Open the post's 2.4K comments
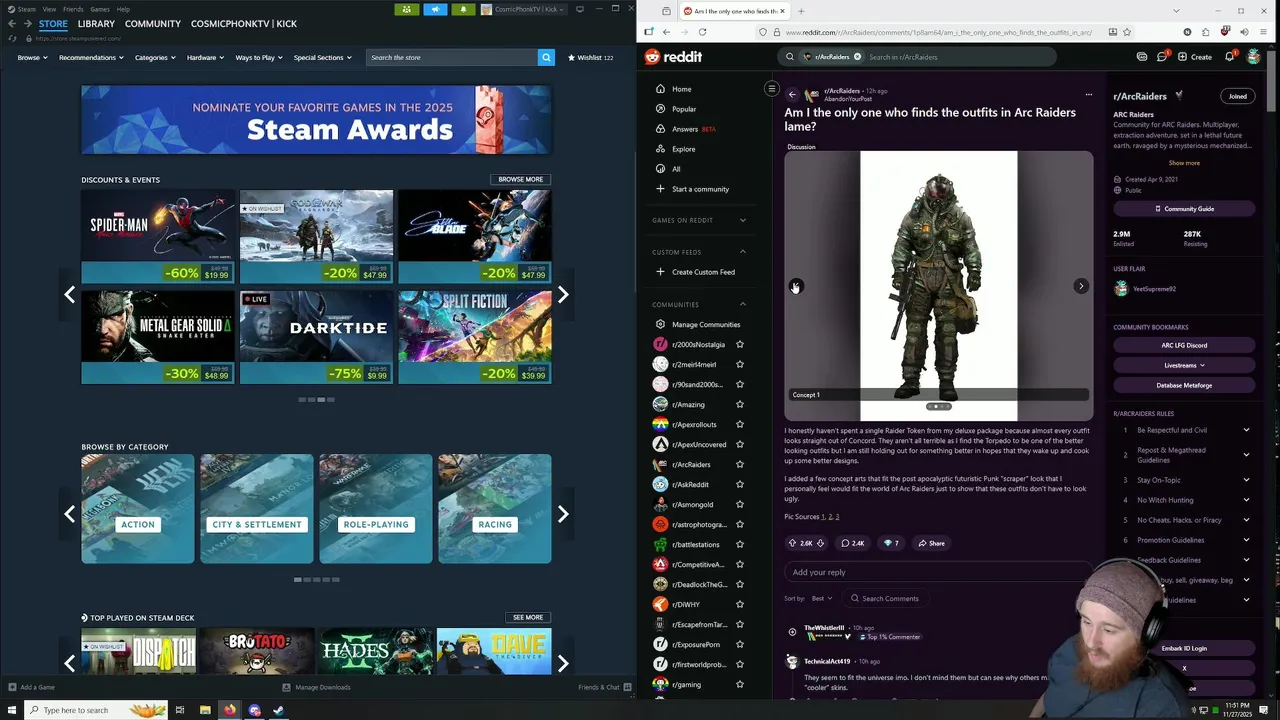1280x720 pixels. pyautogui.click(x=852, y=543)
